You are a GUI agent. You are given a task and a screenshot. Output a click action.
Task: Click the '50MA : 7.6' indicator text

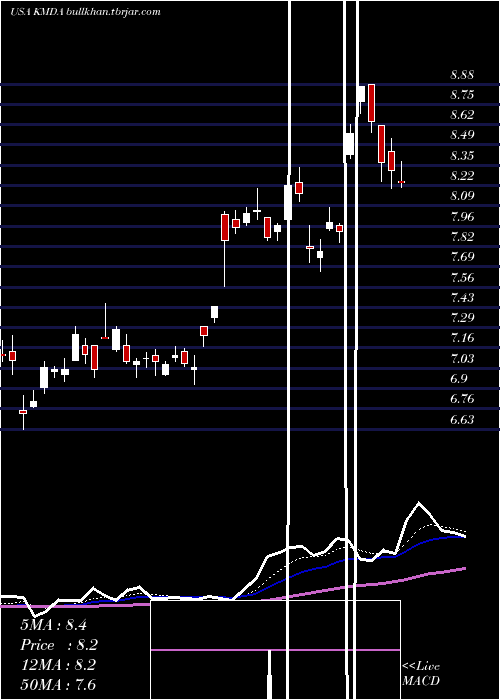coord(58,684)
